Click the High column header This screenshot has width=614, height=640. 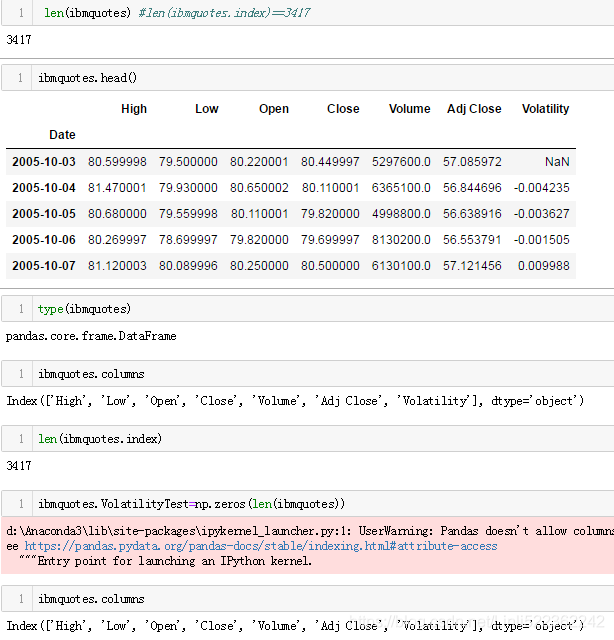[133, 109]
